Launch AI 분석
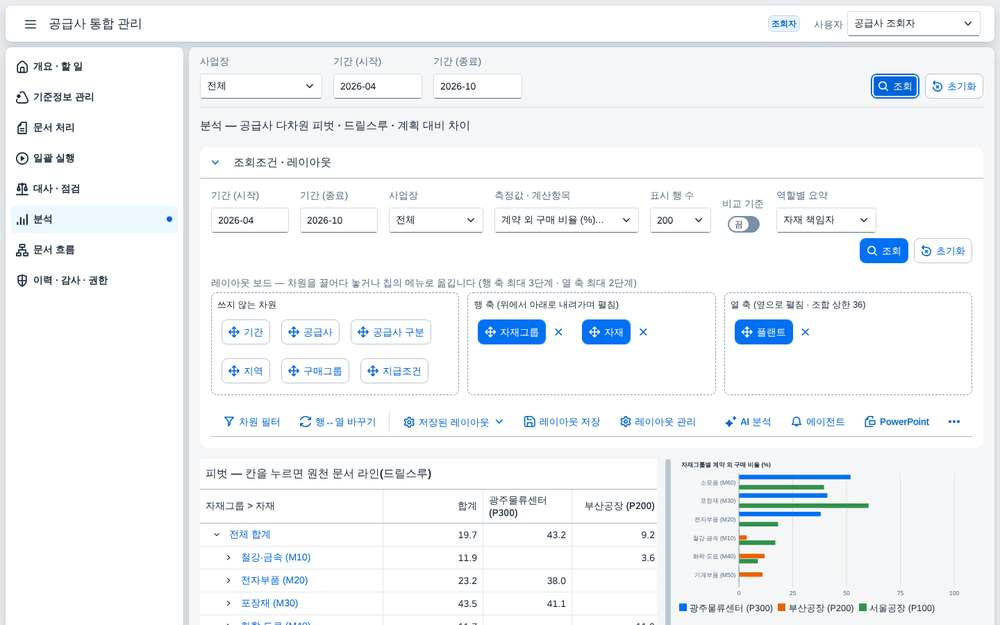 [747, 422]
